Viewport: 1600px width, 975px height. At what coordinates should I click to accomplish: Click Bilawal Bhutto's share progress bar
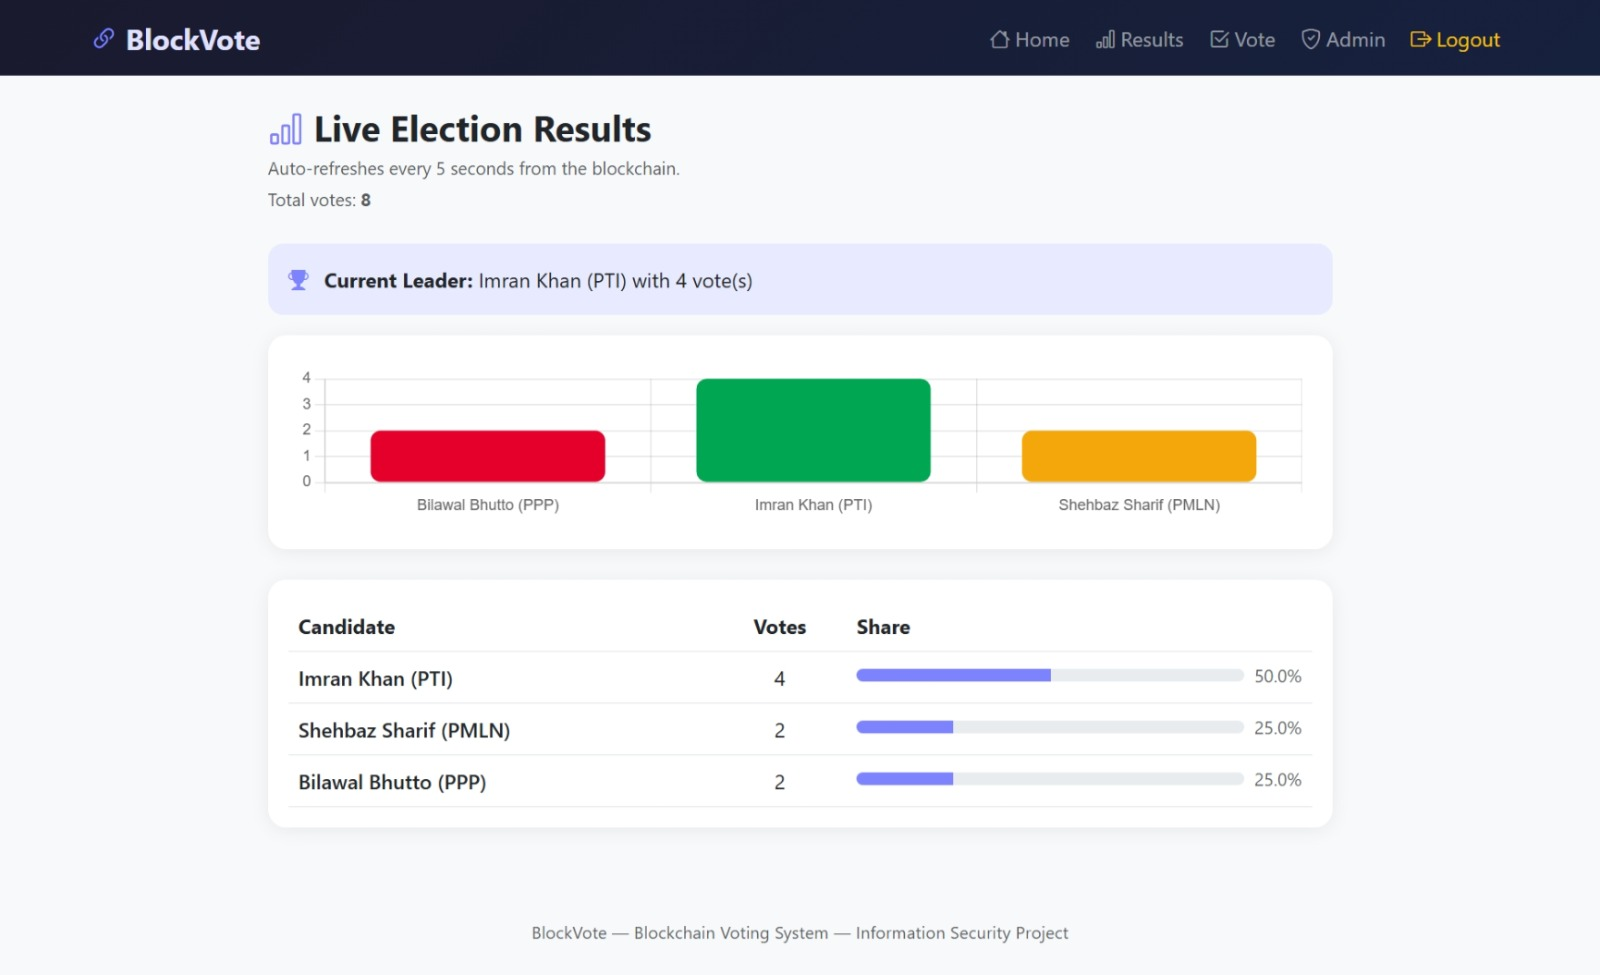coord(1049,779)
